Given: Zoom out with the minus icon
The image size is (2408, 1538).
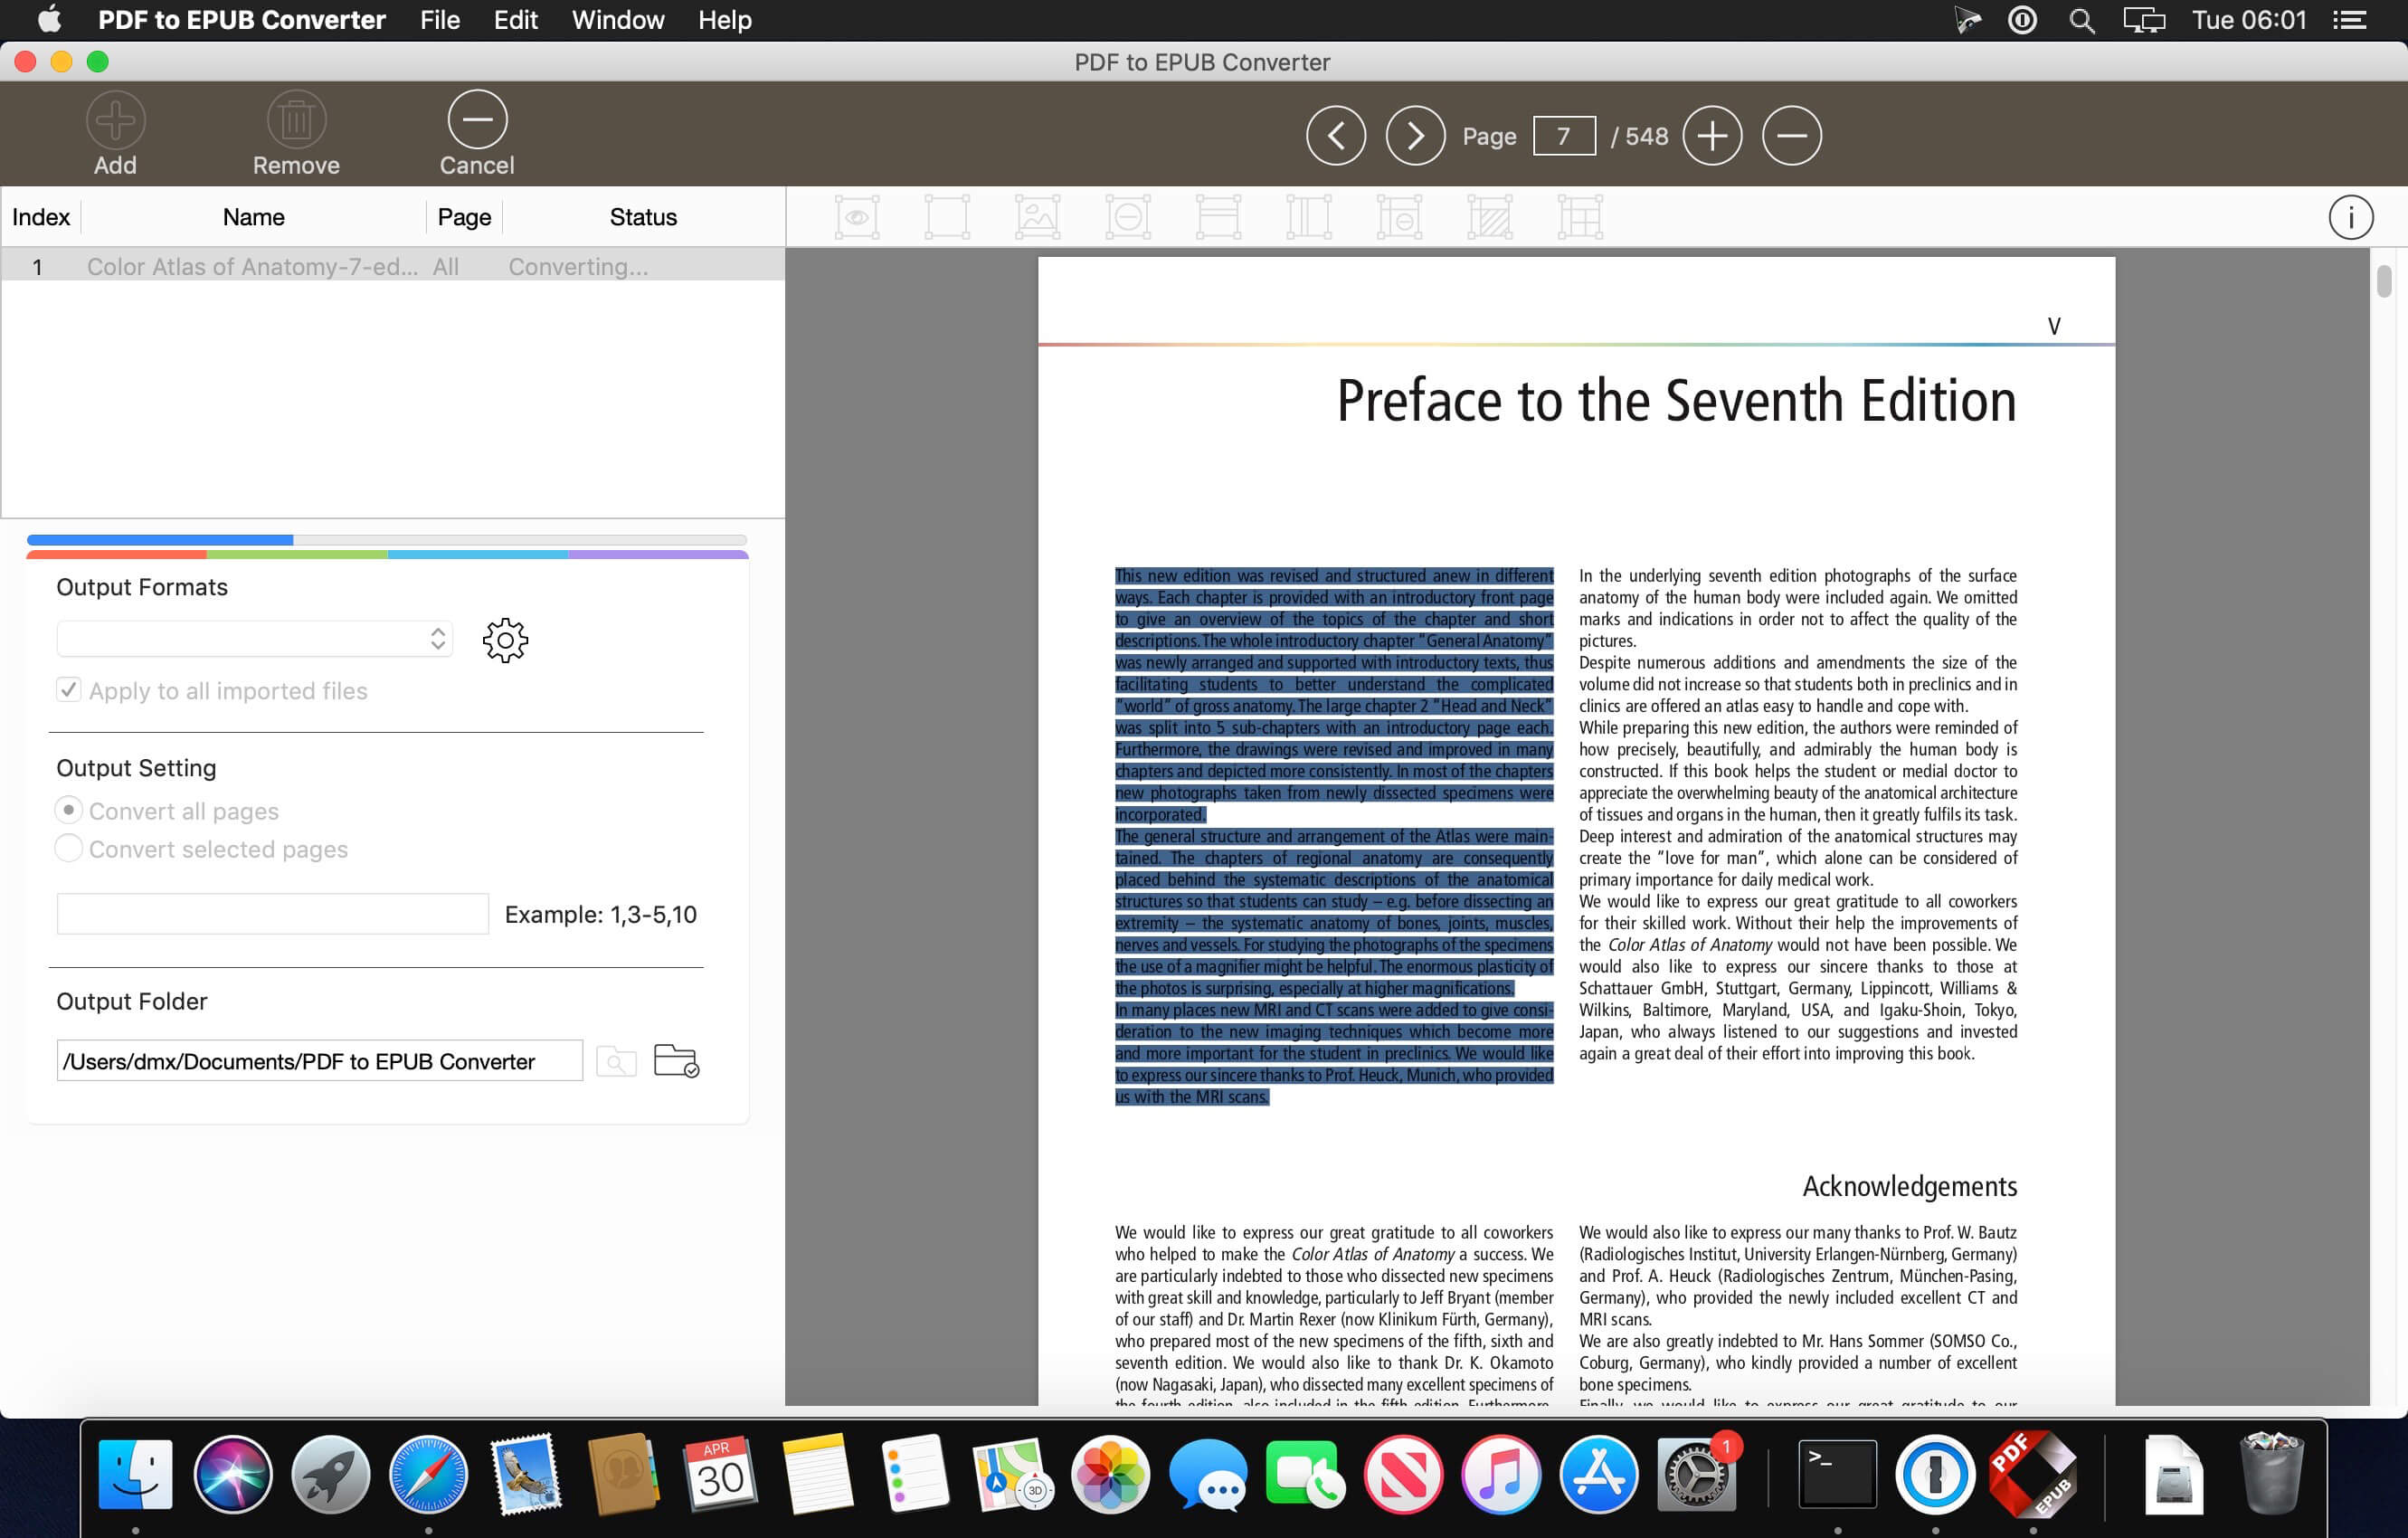Looking at the screenshot, I should 1791,135.
